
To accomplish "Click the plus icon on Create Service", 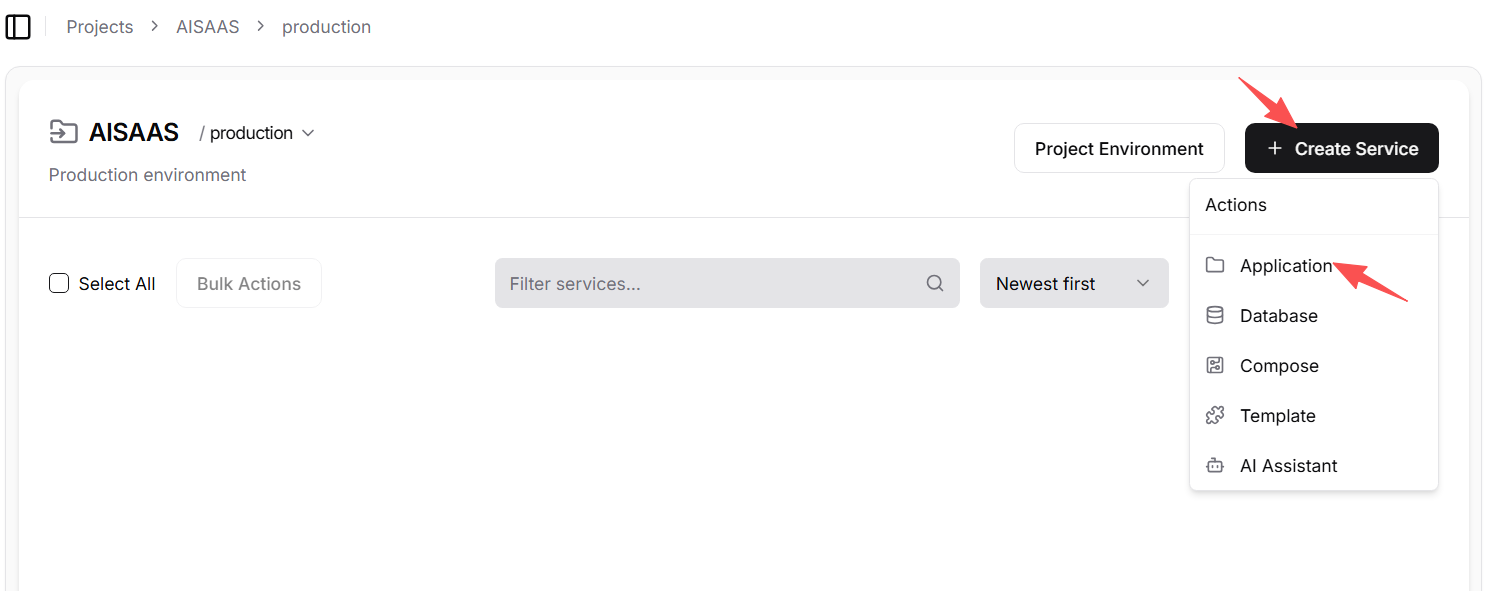I will tap(1274, 148).
